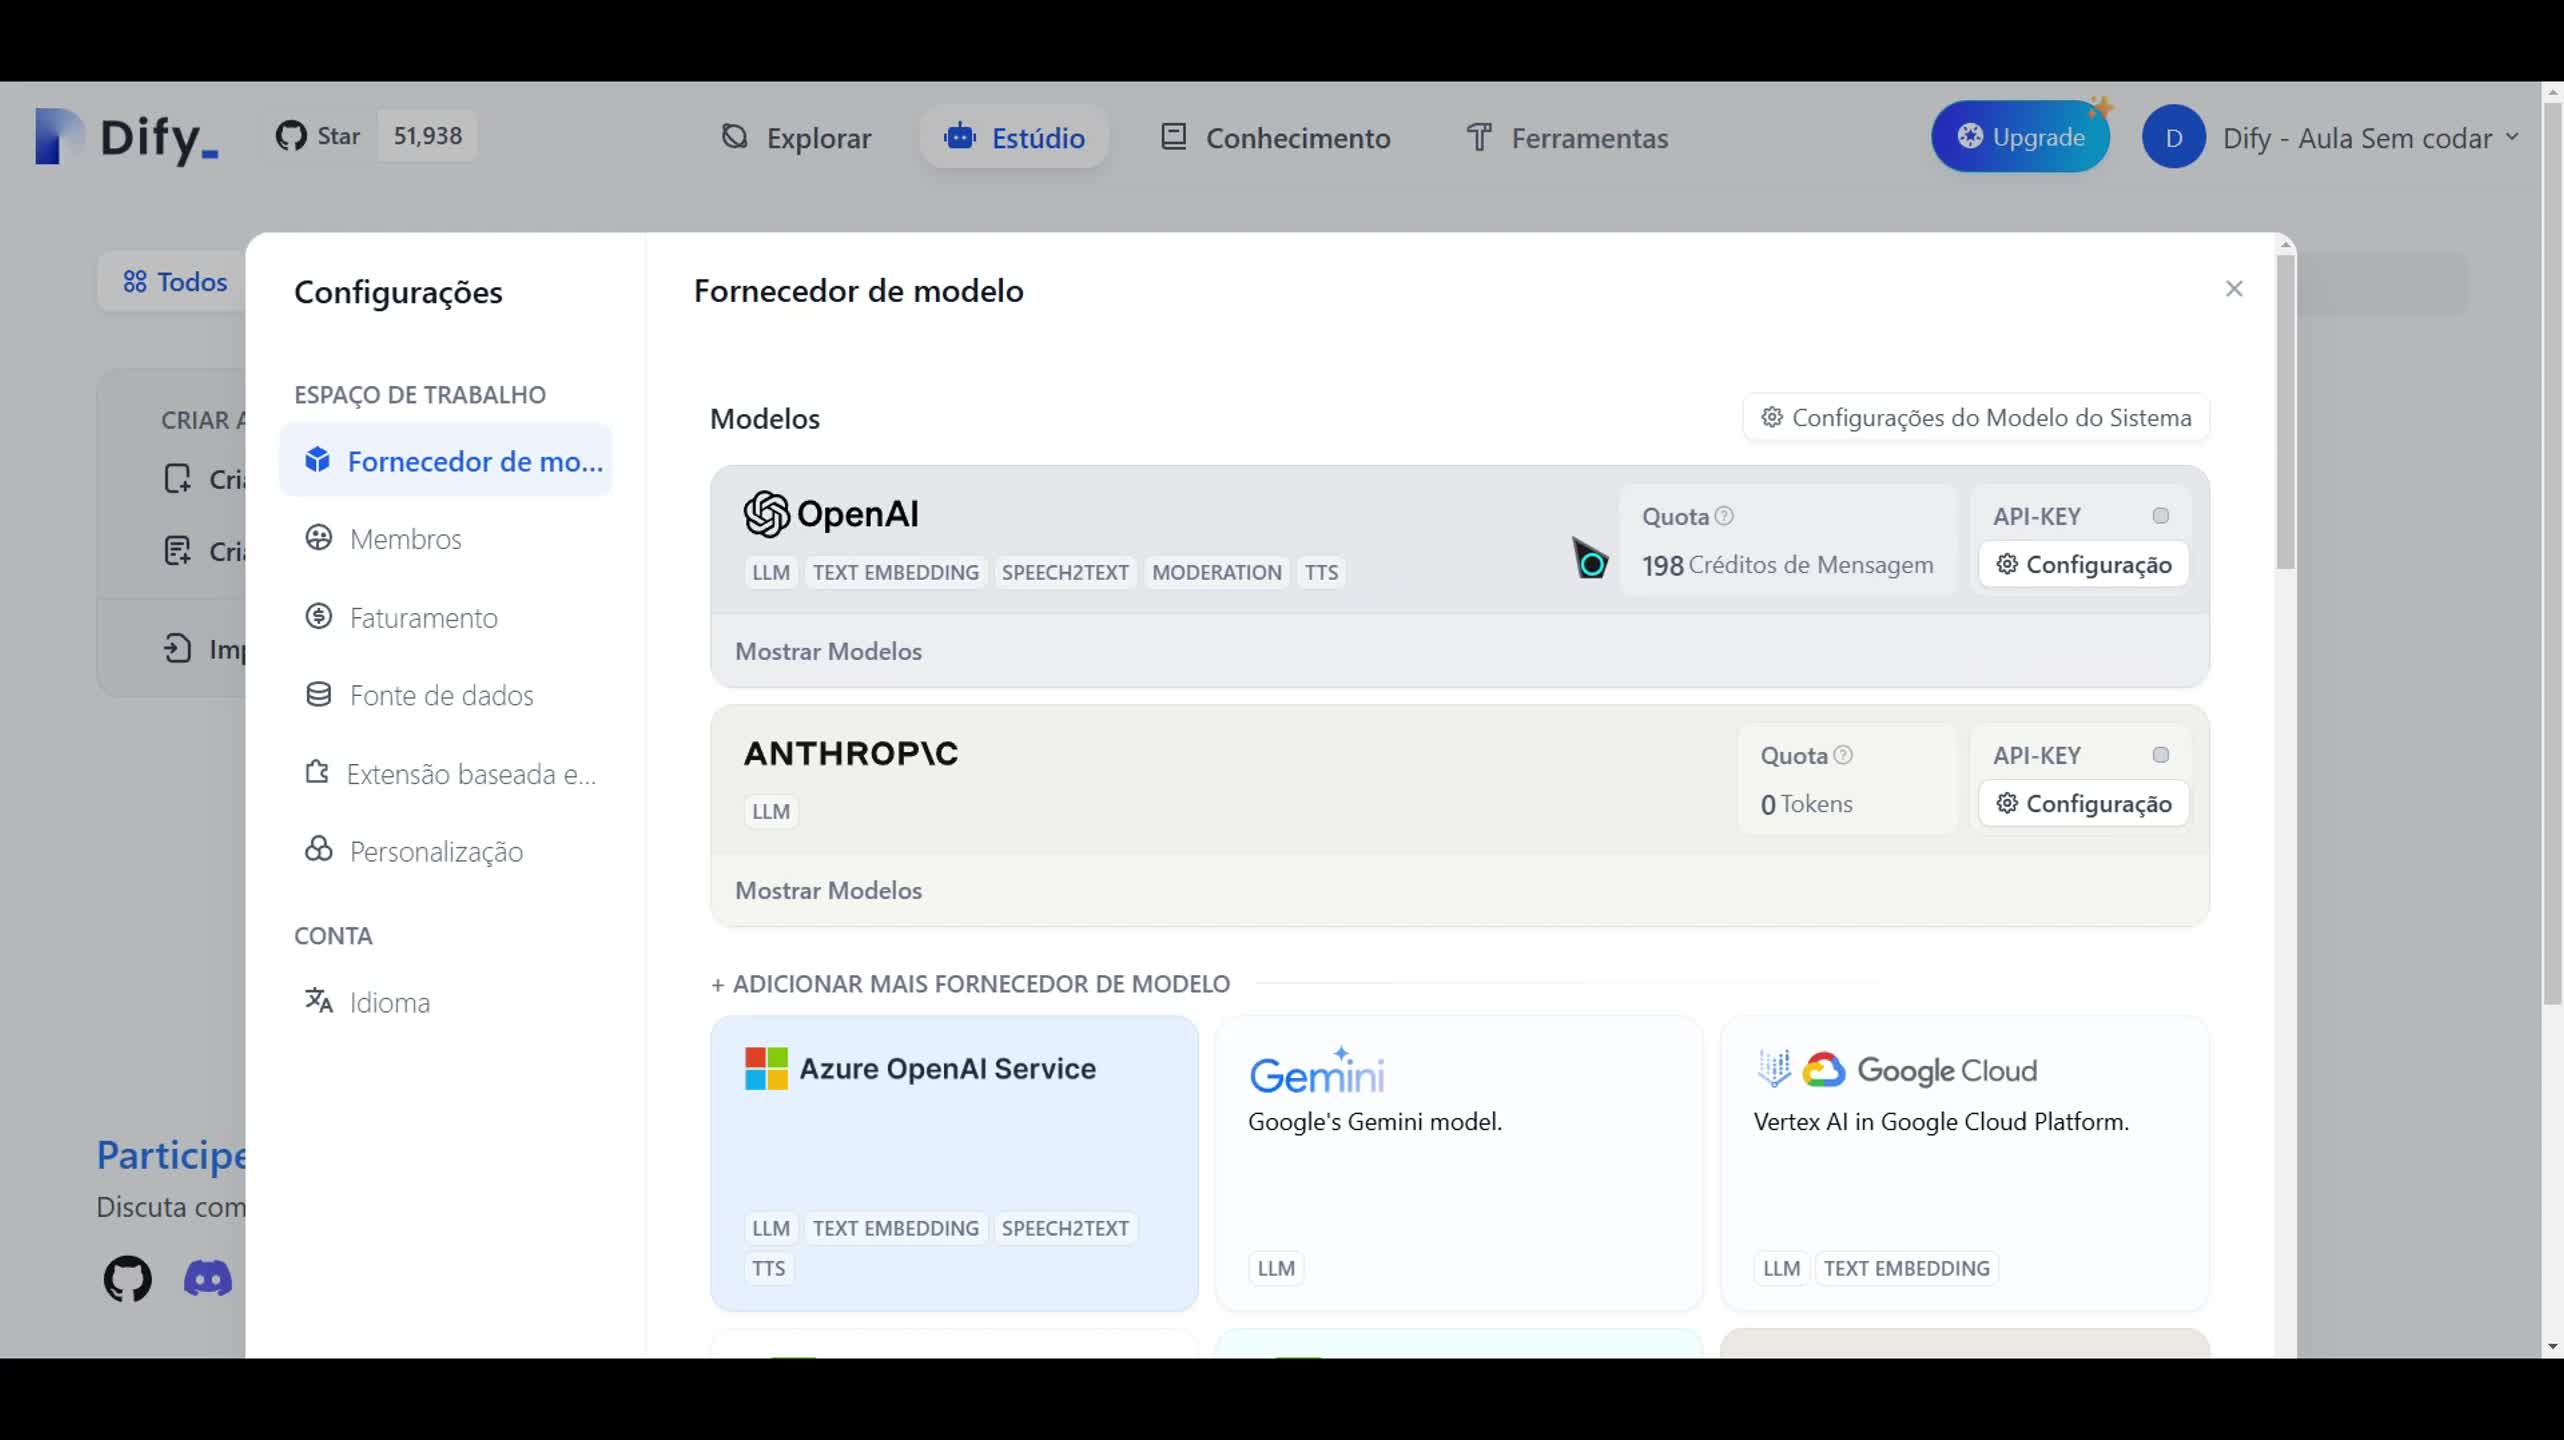Expand Mostrar Modelos under Anthropic
2564x1440 pixels.
[828, 890]
